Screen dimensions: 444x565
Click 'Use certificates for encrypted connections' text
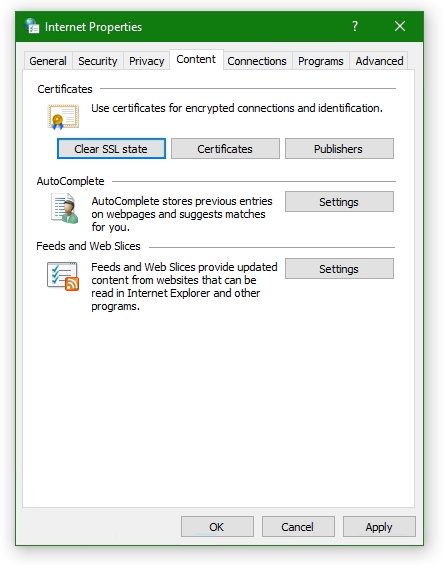(237, 108)
